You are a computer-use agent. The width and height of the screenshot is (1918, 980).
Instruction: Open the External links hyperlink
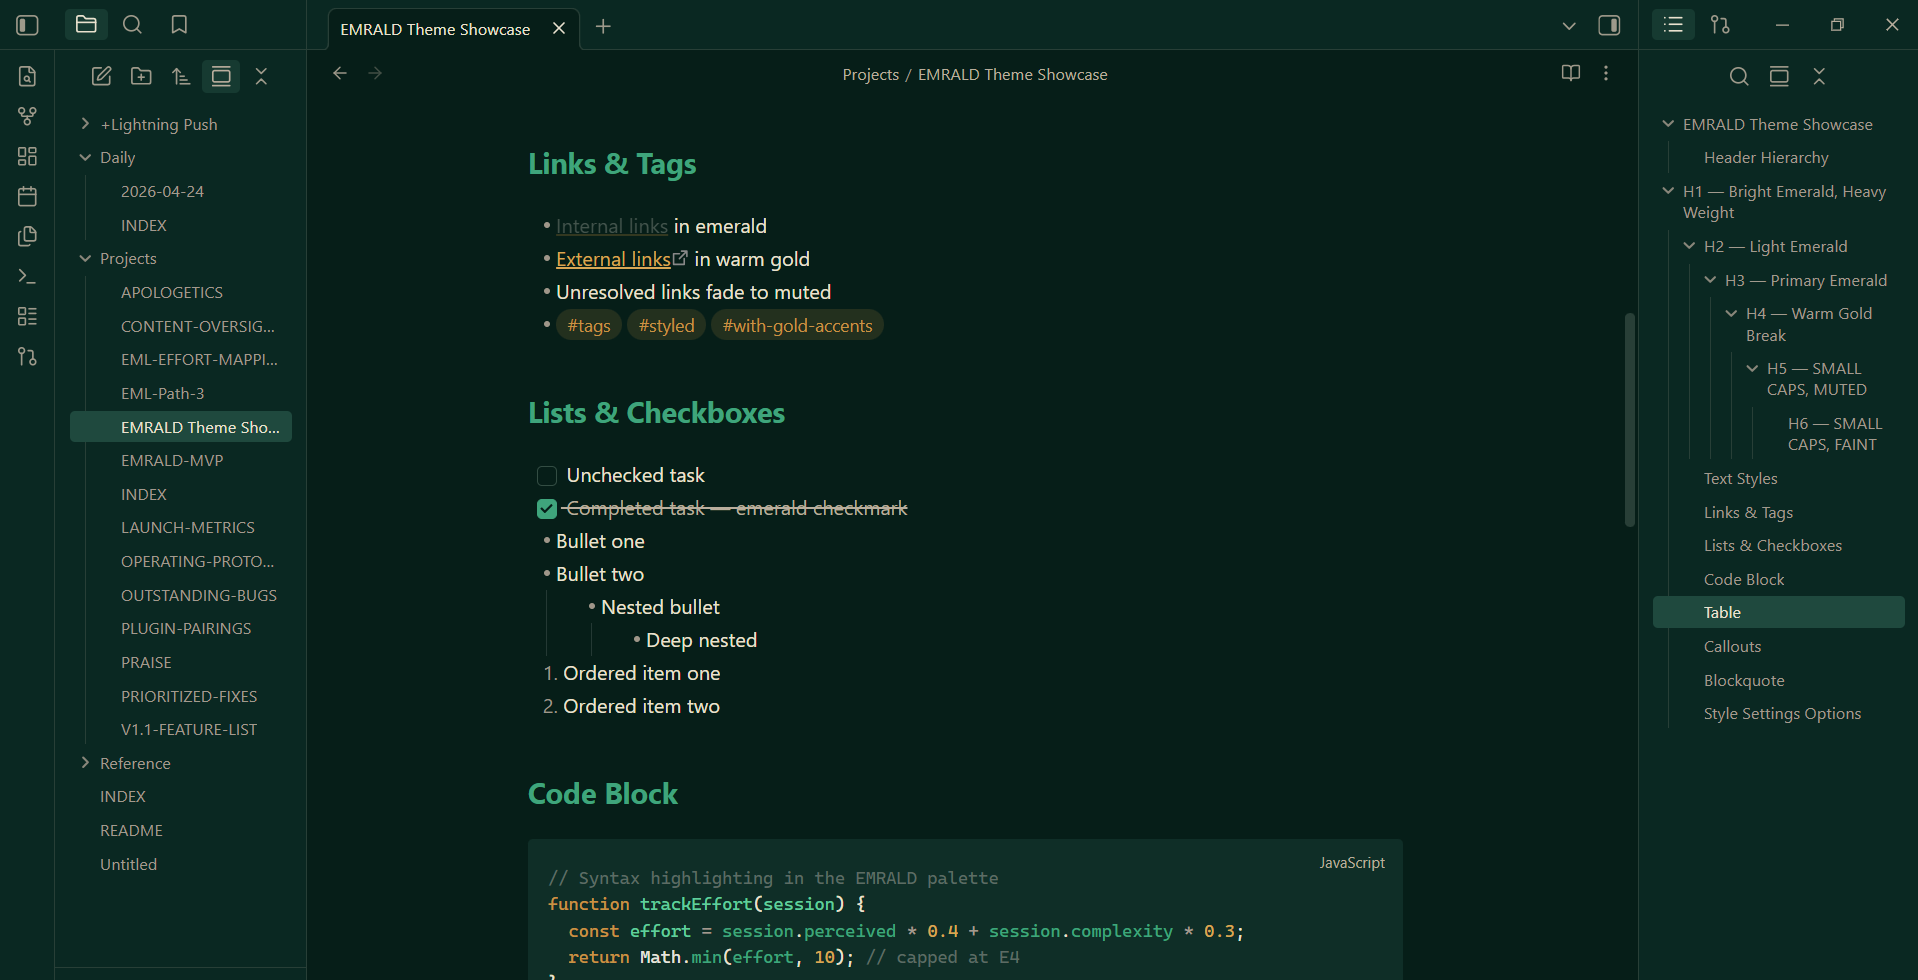[613, 259]
